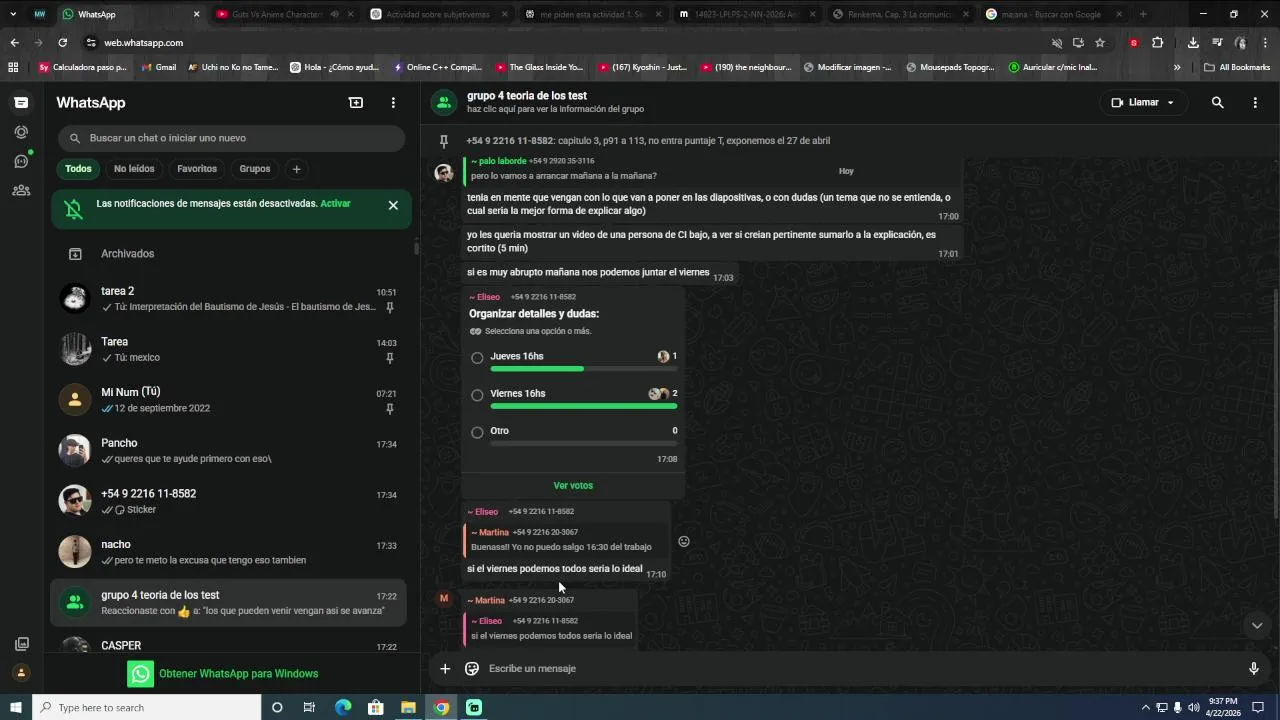Open Windows Start menu

pos(15,707)
